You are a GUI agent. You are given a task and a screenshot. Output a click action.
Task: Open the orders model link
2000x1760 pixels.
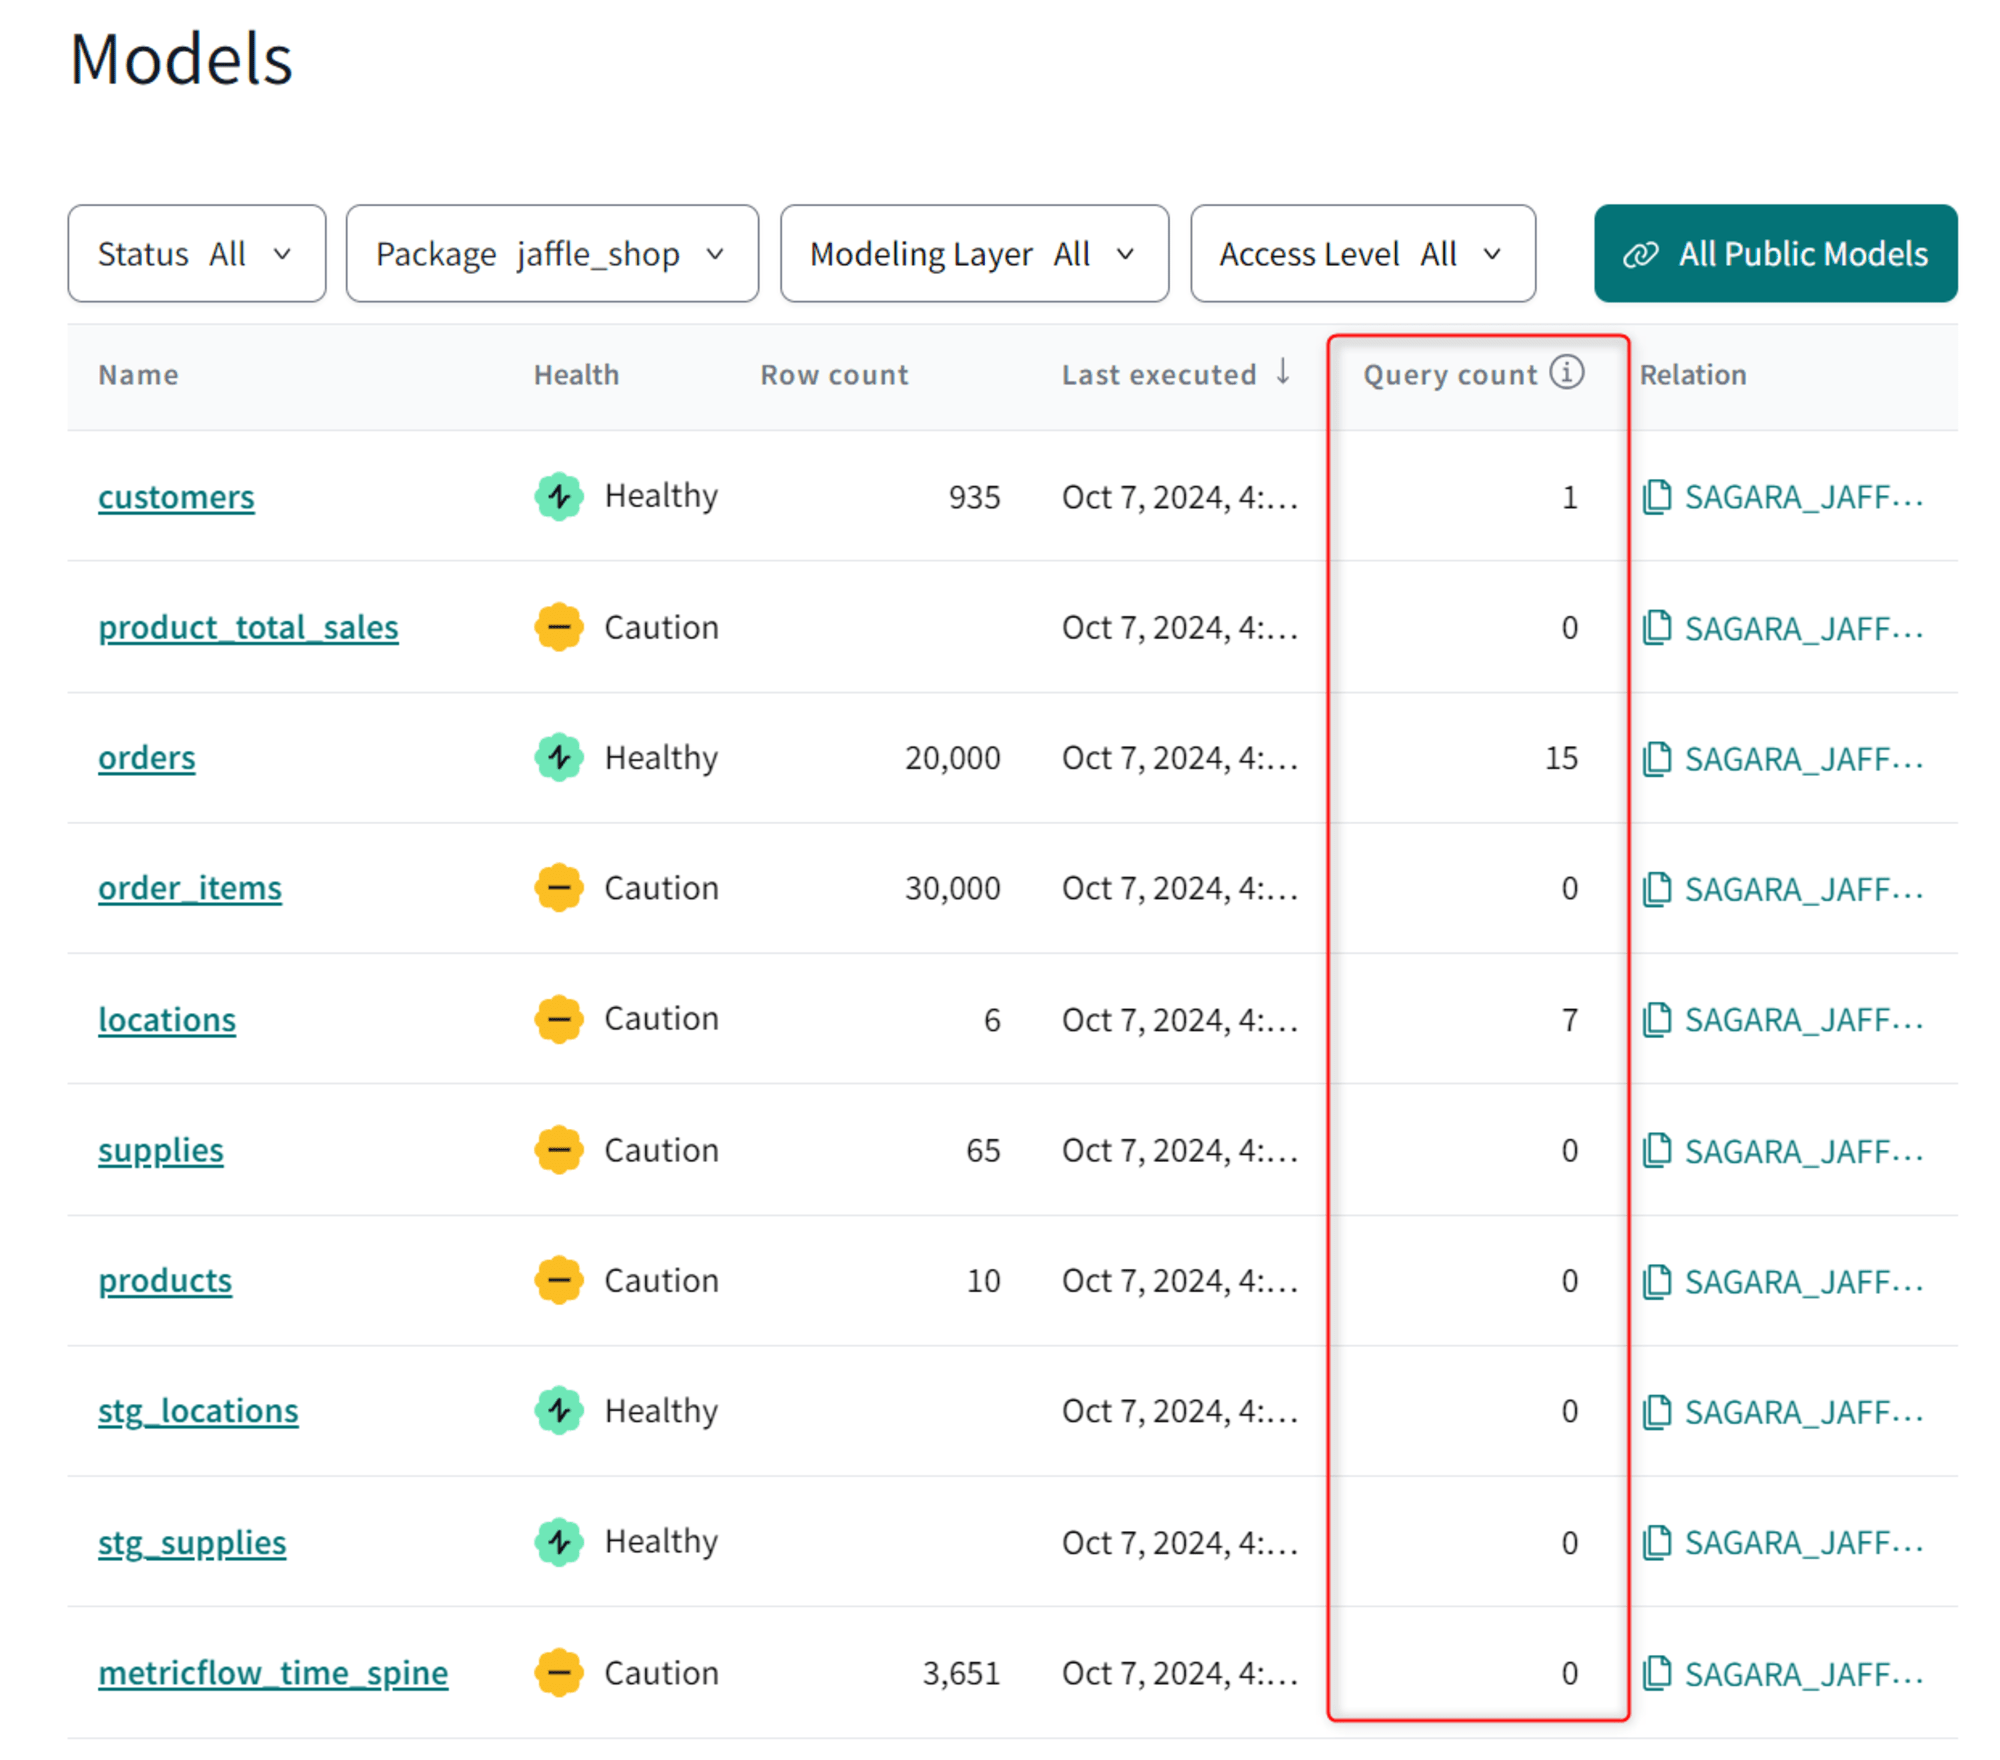click(x=147, y=758)
